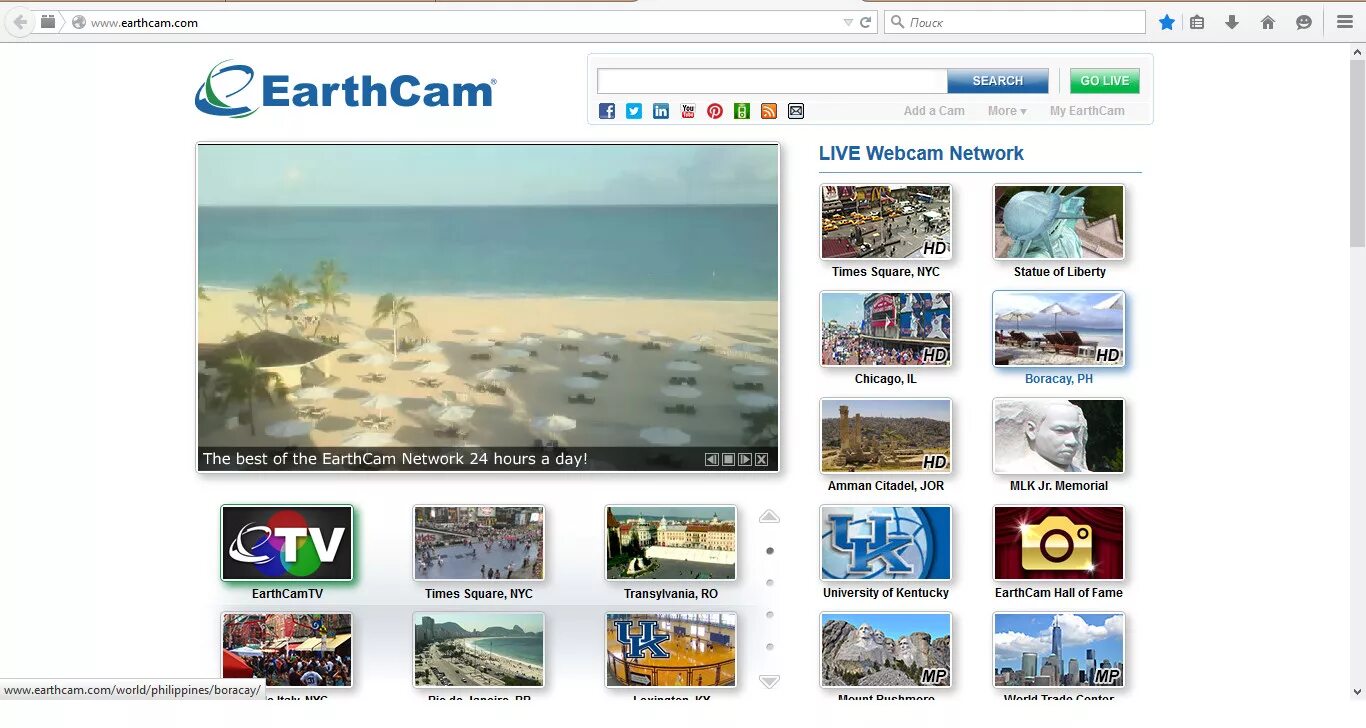The height and width of the screenshot is (728, 1366).
Task: Open the EarthCamTV thumbnail
Action: click(287, 543)
